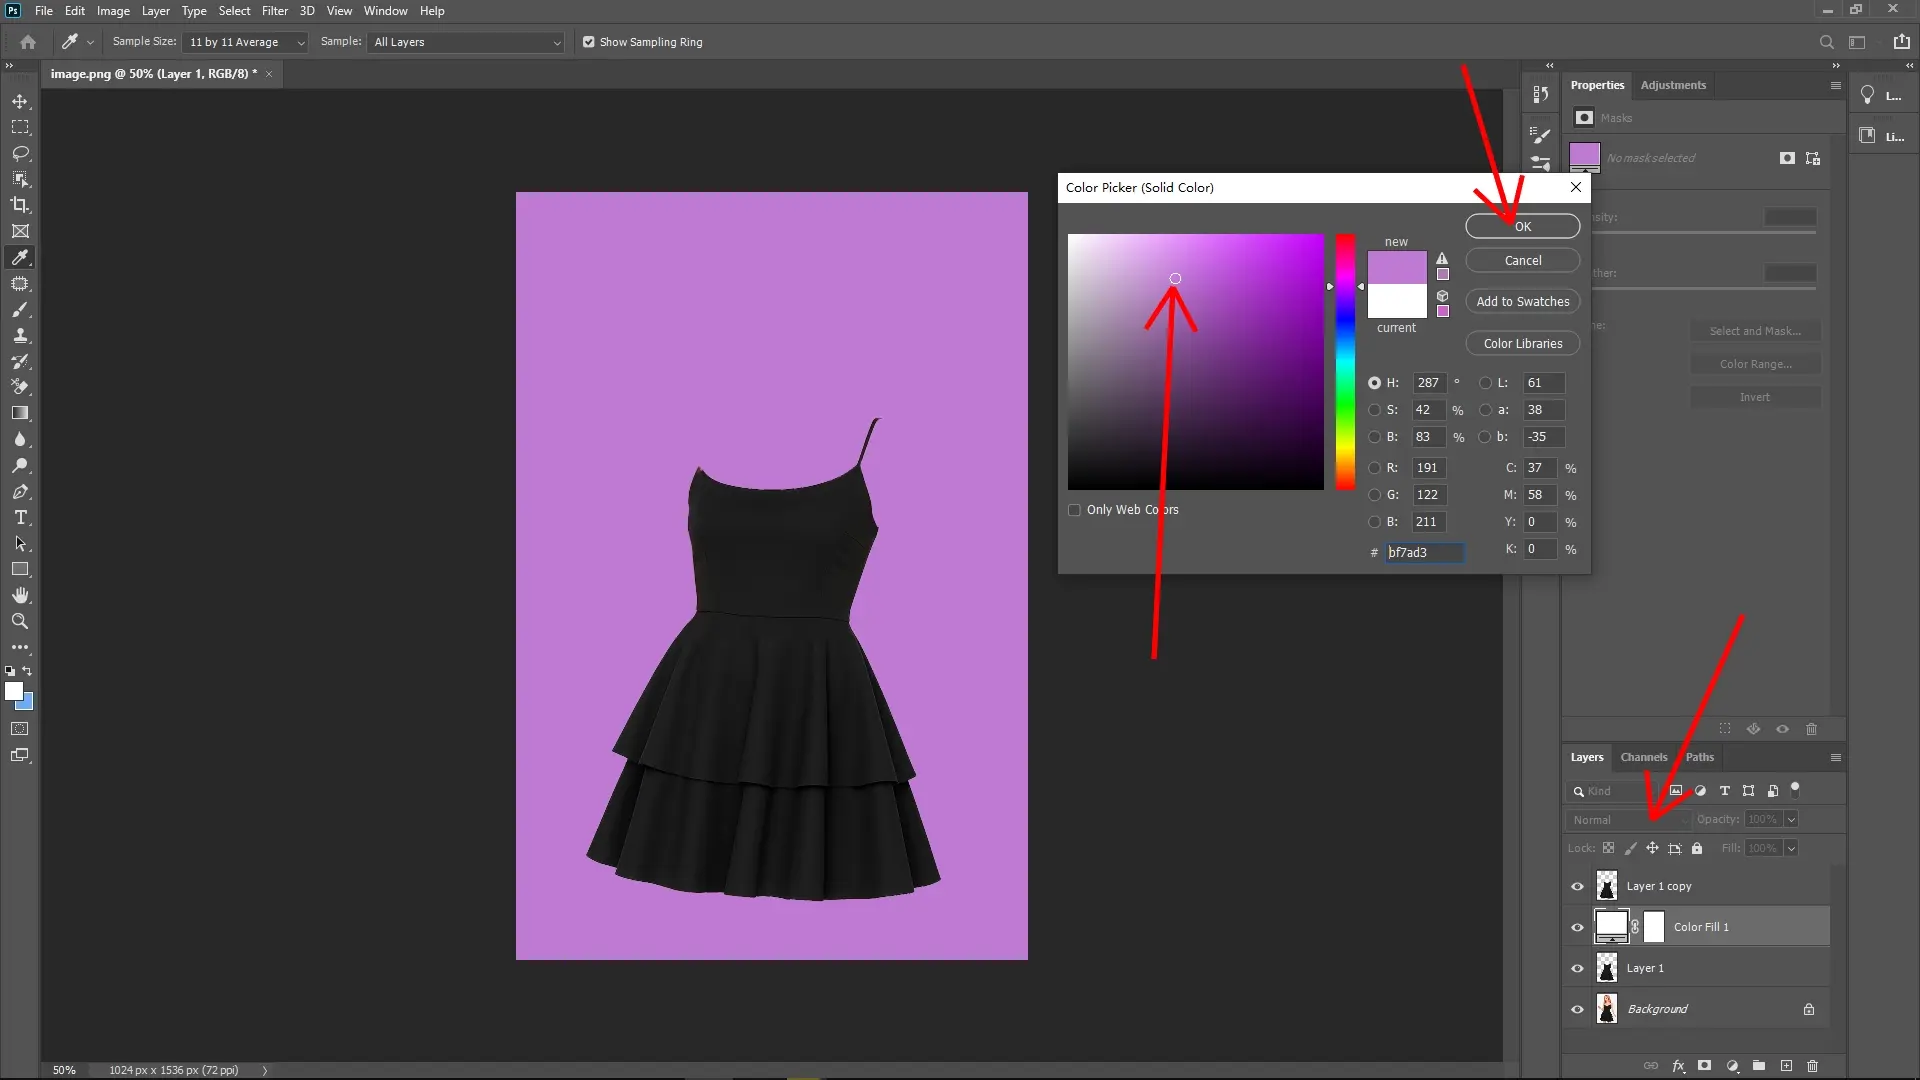
Task: Choose the Horizontal Type tool
Action: pyautogui.click(x=20, y=518)
